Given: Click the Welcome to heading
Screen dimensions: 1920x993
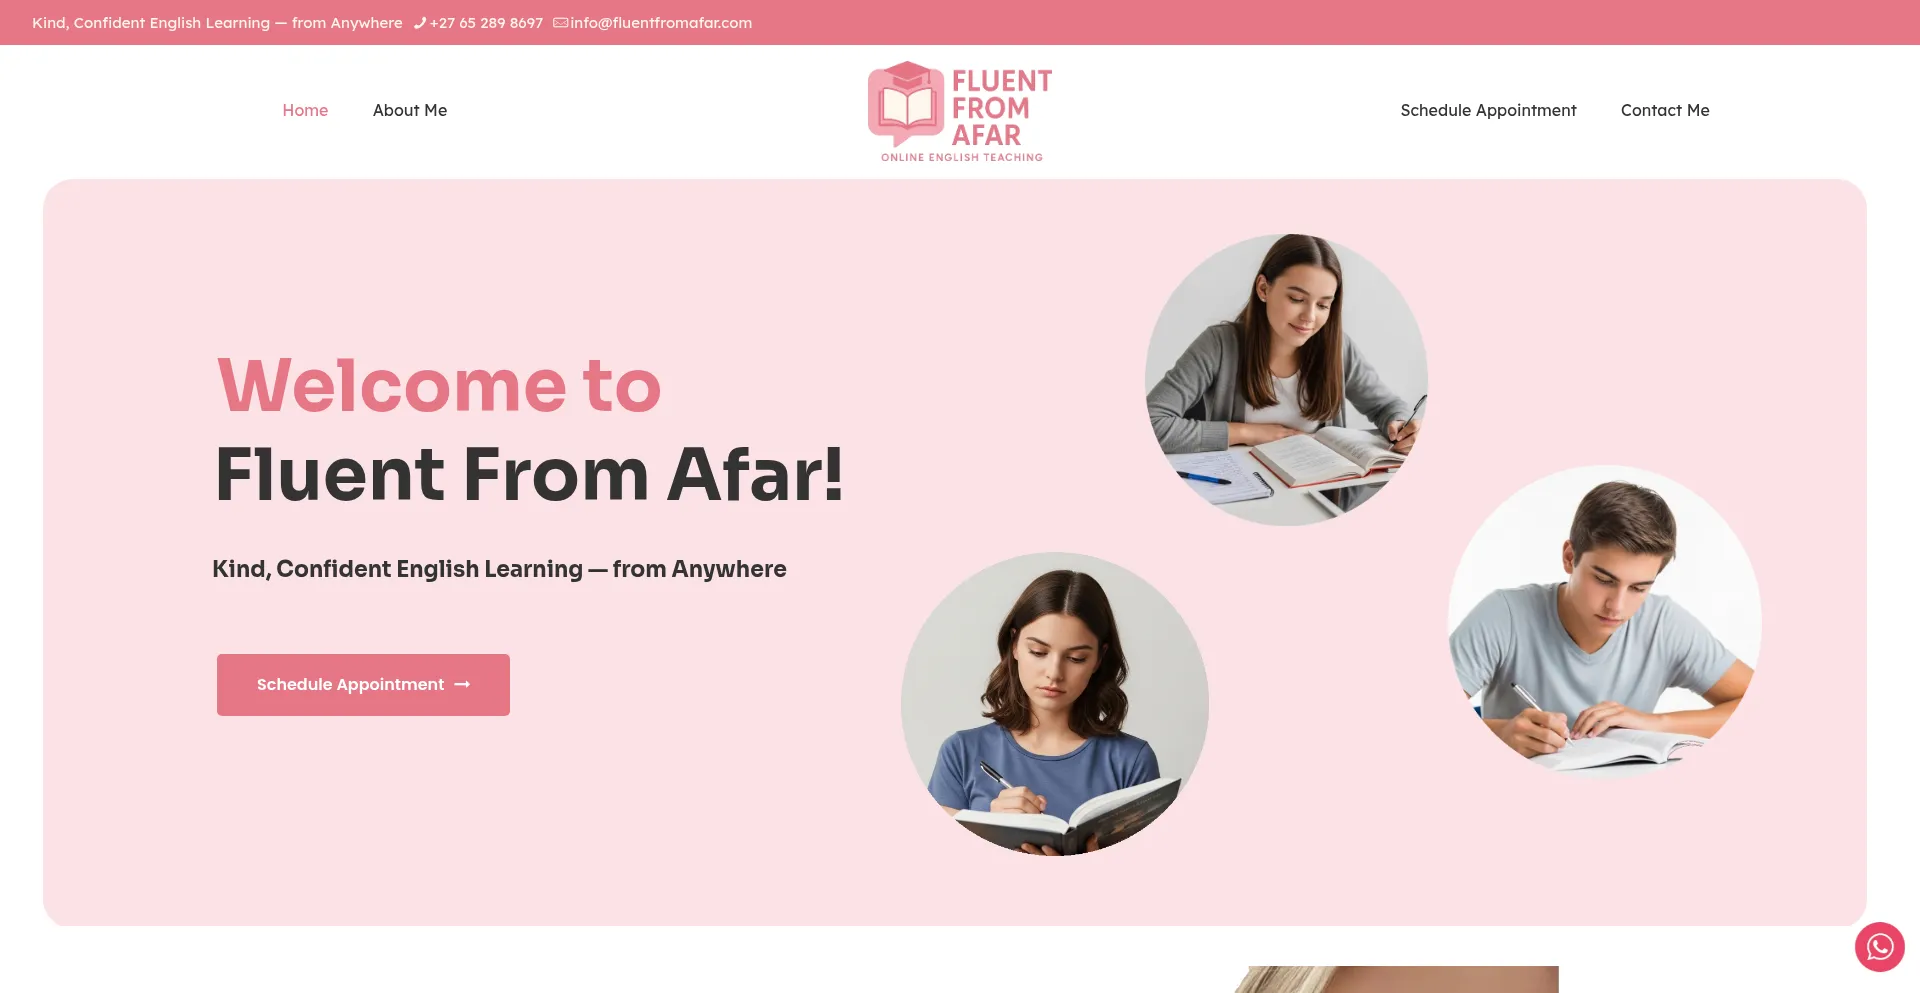Looking at the screenshot, I should [439, 385].
